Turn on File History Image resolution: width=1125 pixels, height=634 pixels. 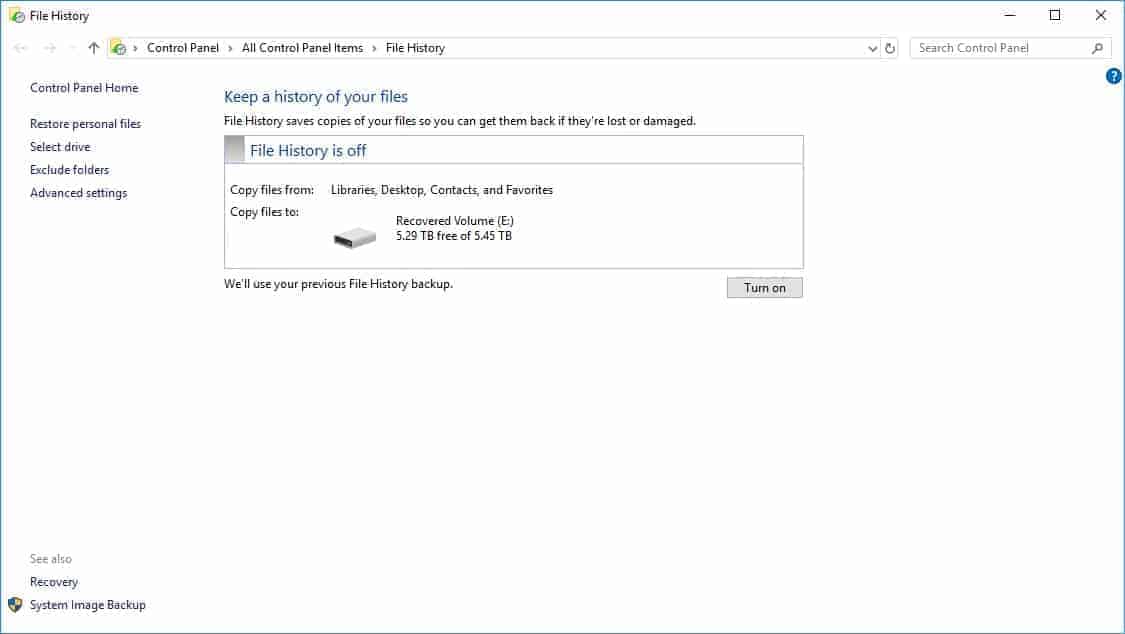[765, 288]
